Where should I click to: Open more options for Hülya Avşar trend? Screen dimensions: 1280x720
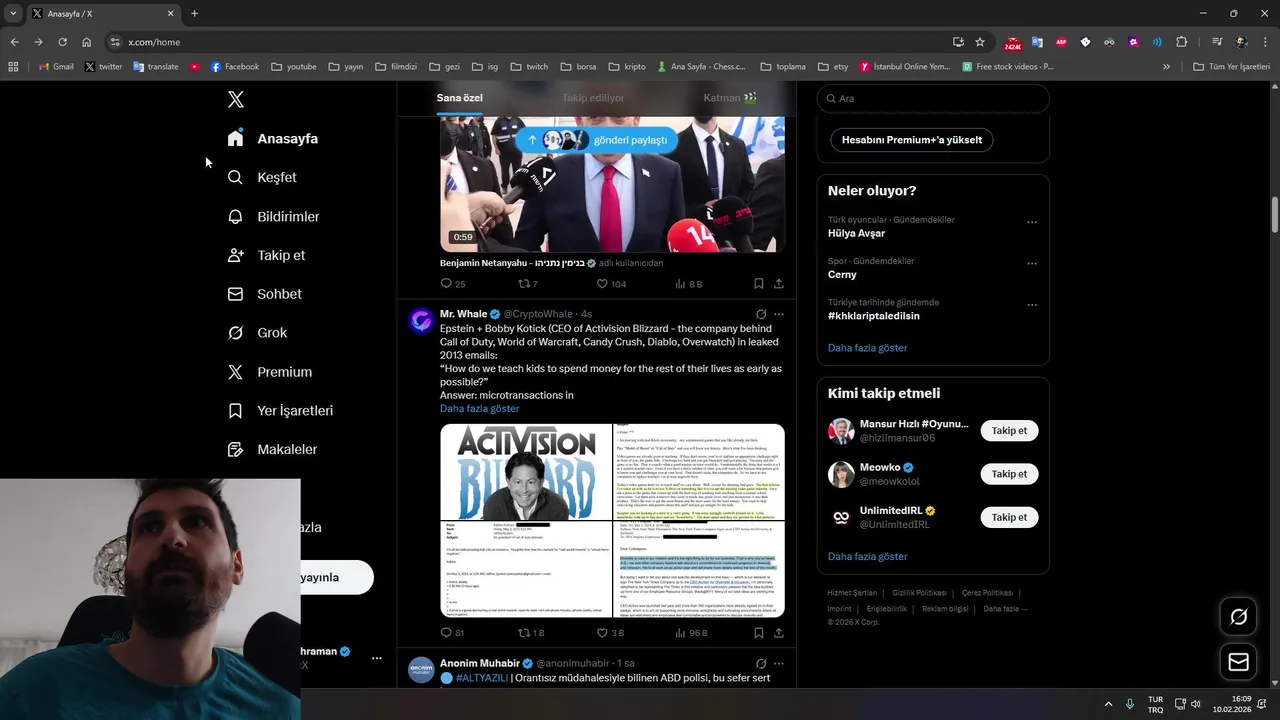pyautogui.click(x=1032, y=223)
